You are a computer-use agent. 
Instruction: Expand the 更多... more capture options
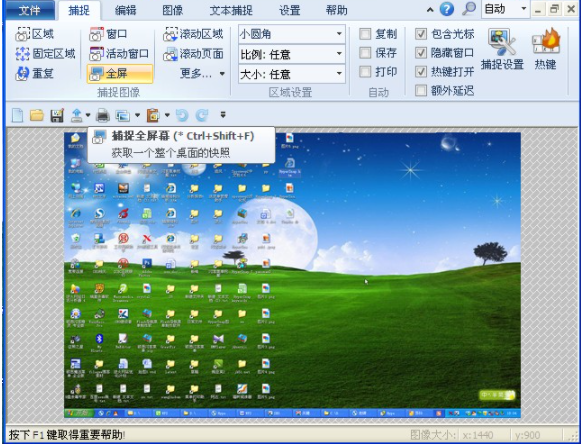click(x=202, y=73)
